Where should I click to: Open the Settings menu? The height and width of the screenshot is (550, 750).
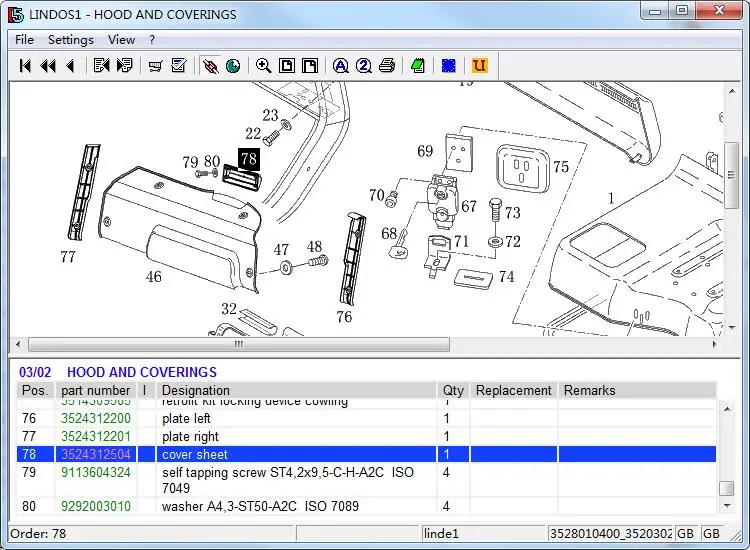pos(70,40)
